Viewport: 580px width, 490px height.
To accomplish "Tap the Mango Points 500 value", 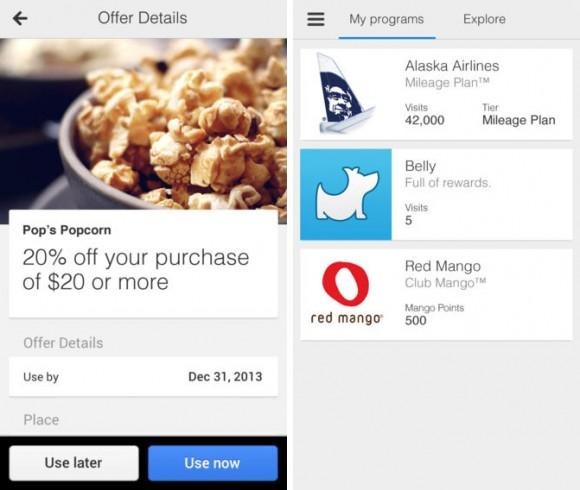I will click(x=416, y=320).
